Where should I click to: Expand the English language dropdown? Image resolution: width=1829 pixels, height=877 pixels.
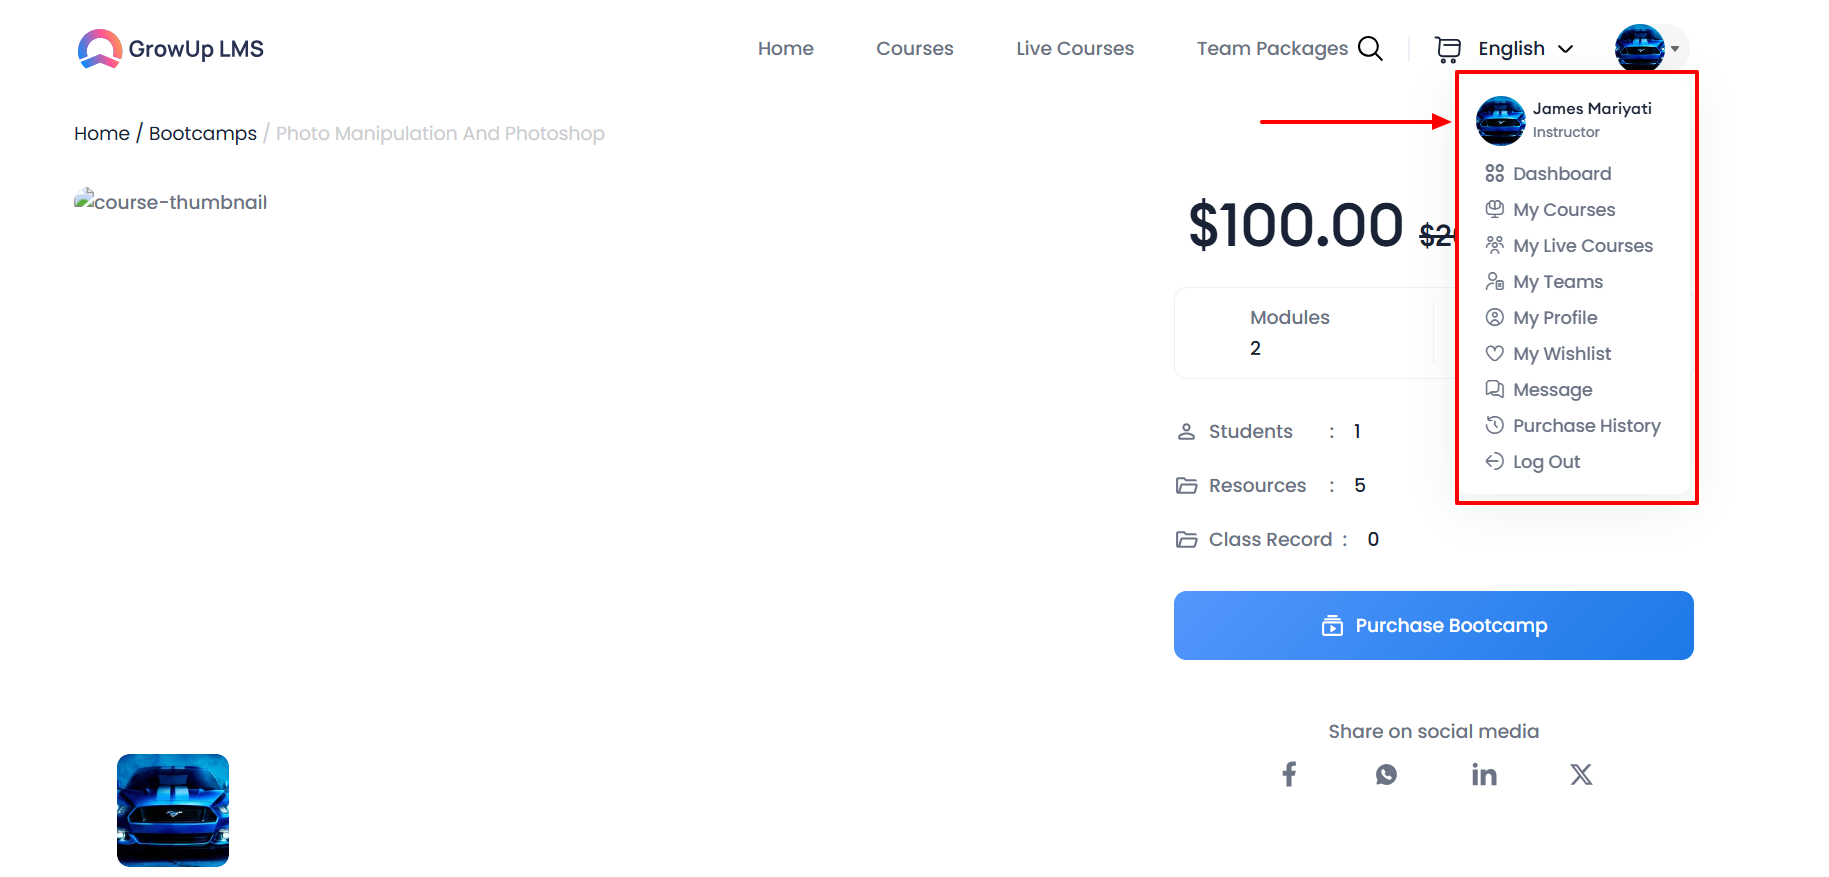pyautogui.click(x=1525, y=49)
